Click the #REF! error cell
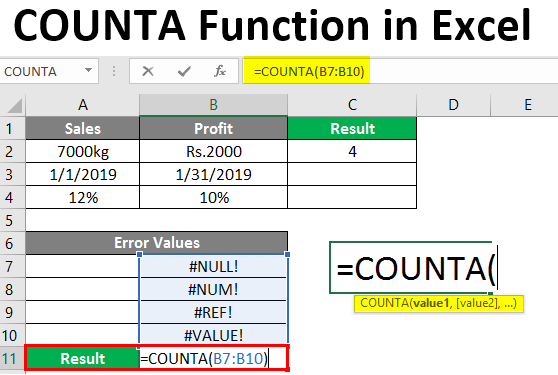558x375 pixels. pyautogui.click(x=213, y=312)
